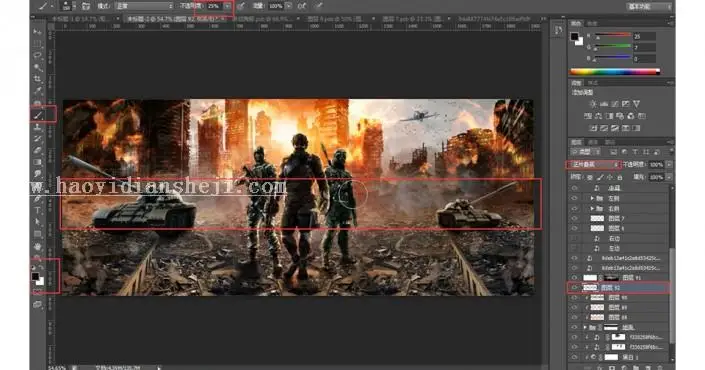Click the R value input field
Viewport: 705px width, 370px height.
click(x=644, y=36)
